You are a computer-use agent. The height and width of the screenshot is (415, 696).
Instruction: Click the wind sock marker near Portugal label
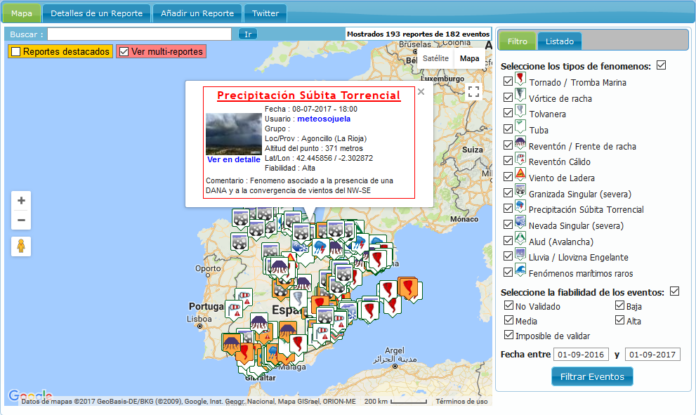point(234,310)
